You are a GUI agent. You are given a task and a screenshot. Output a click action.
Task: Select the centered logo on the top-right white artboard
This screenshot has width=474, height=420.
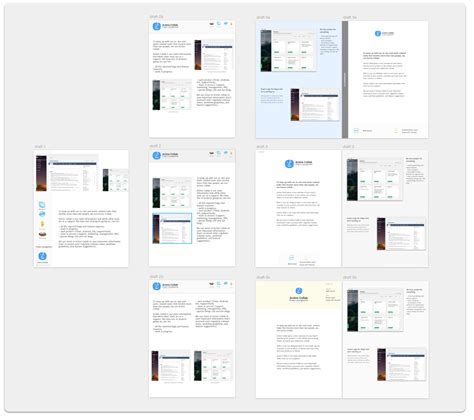coord(384,33)
